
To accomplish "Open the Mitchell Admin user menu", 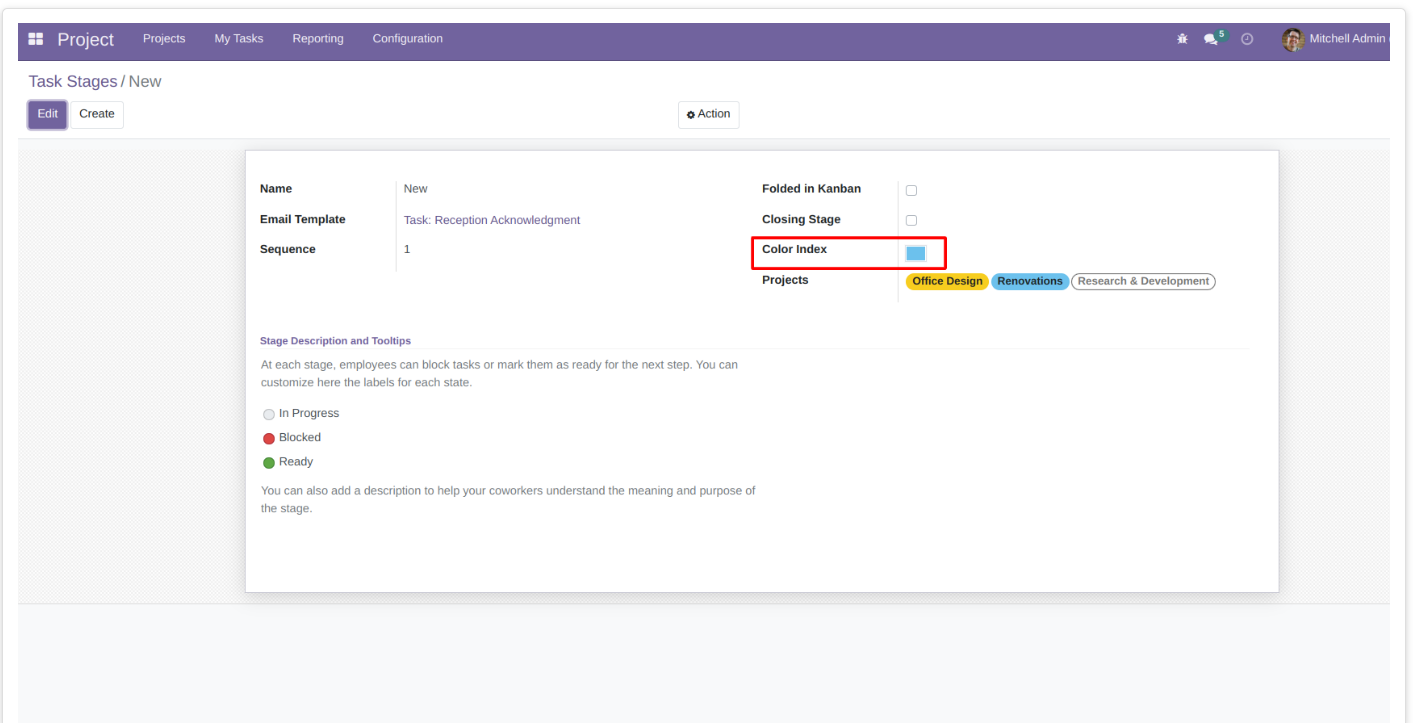I will pyautogui.click(x=1336, y=39).
